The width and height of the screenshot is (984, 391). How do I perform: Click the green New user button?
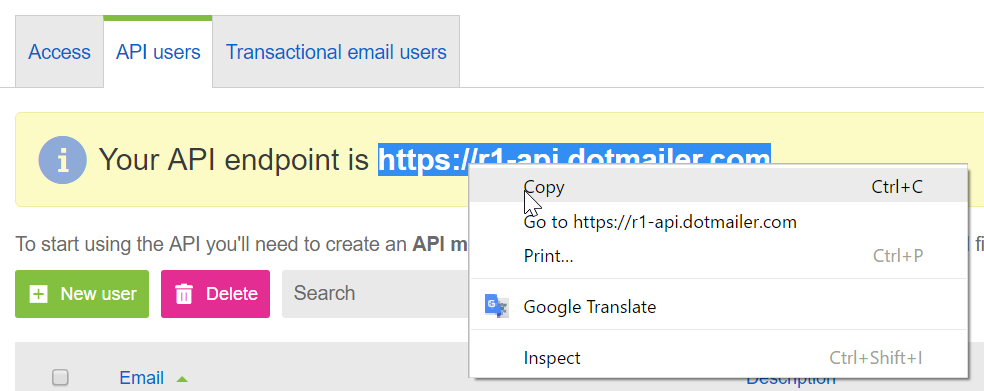(82, 294)
